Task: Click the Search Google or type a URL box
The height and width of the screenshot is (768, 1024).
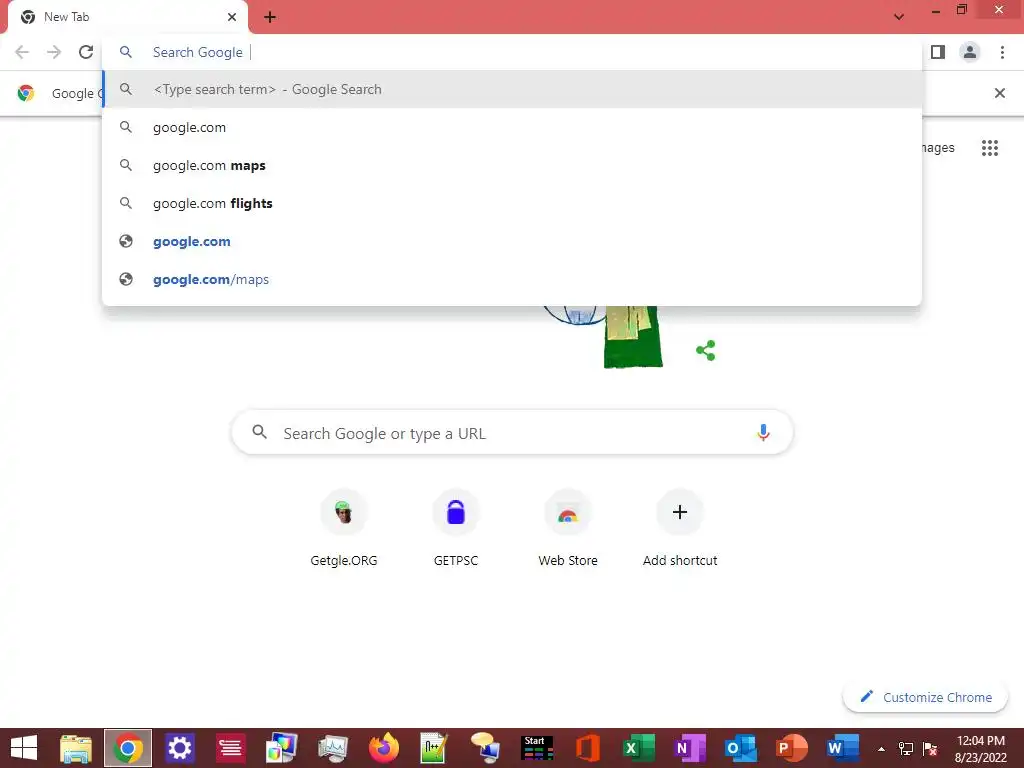Action: pos(513,432)
